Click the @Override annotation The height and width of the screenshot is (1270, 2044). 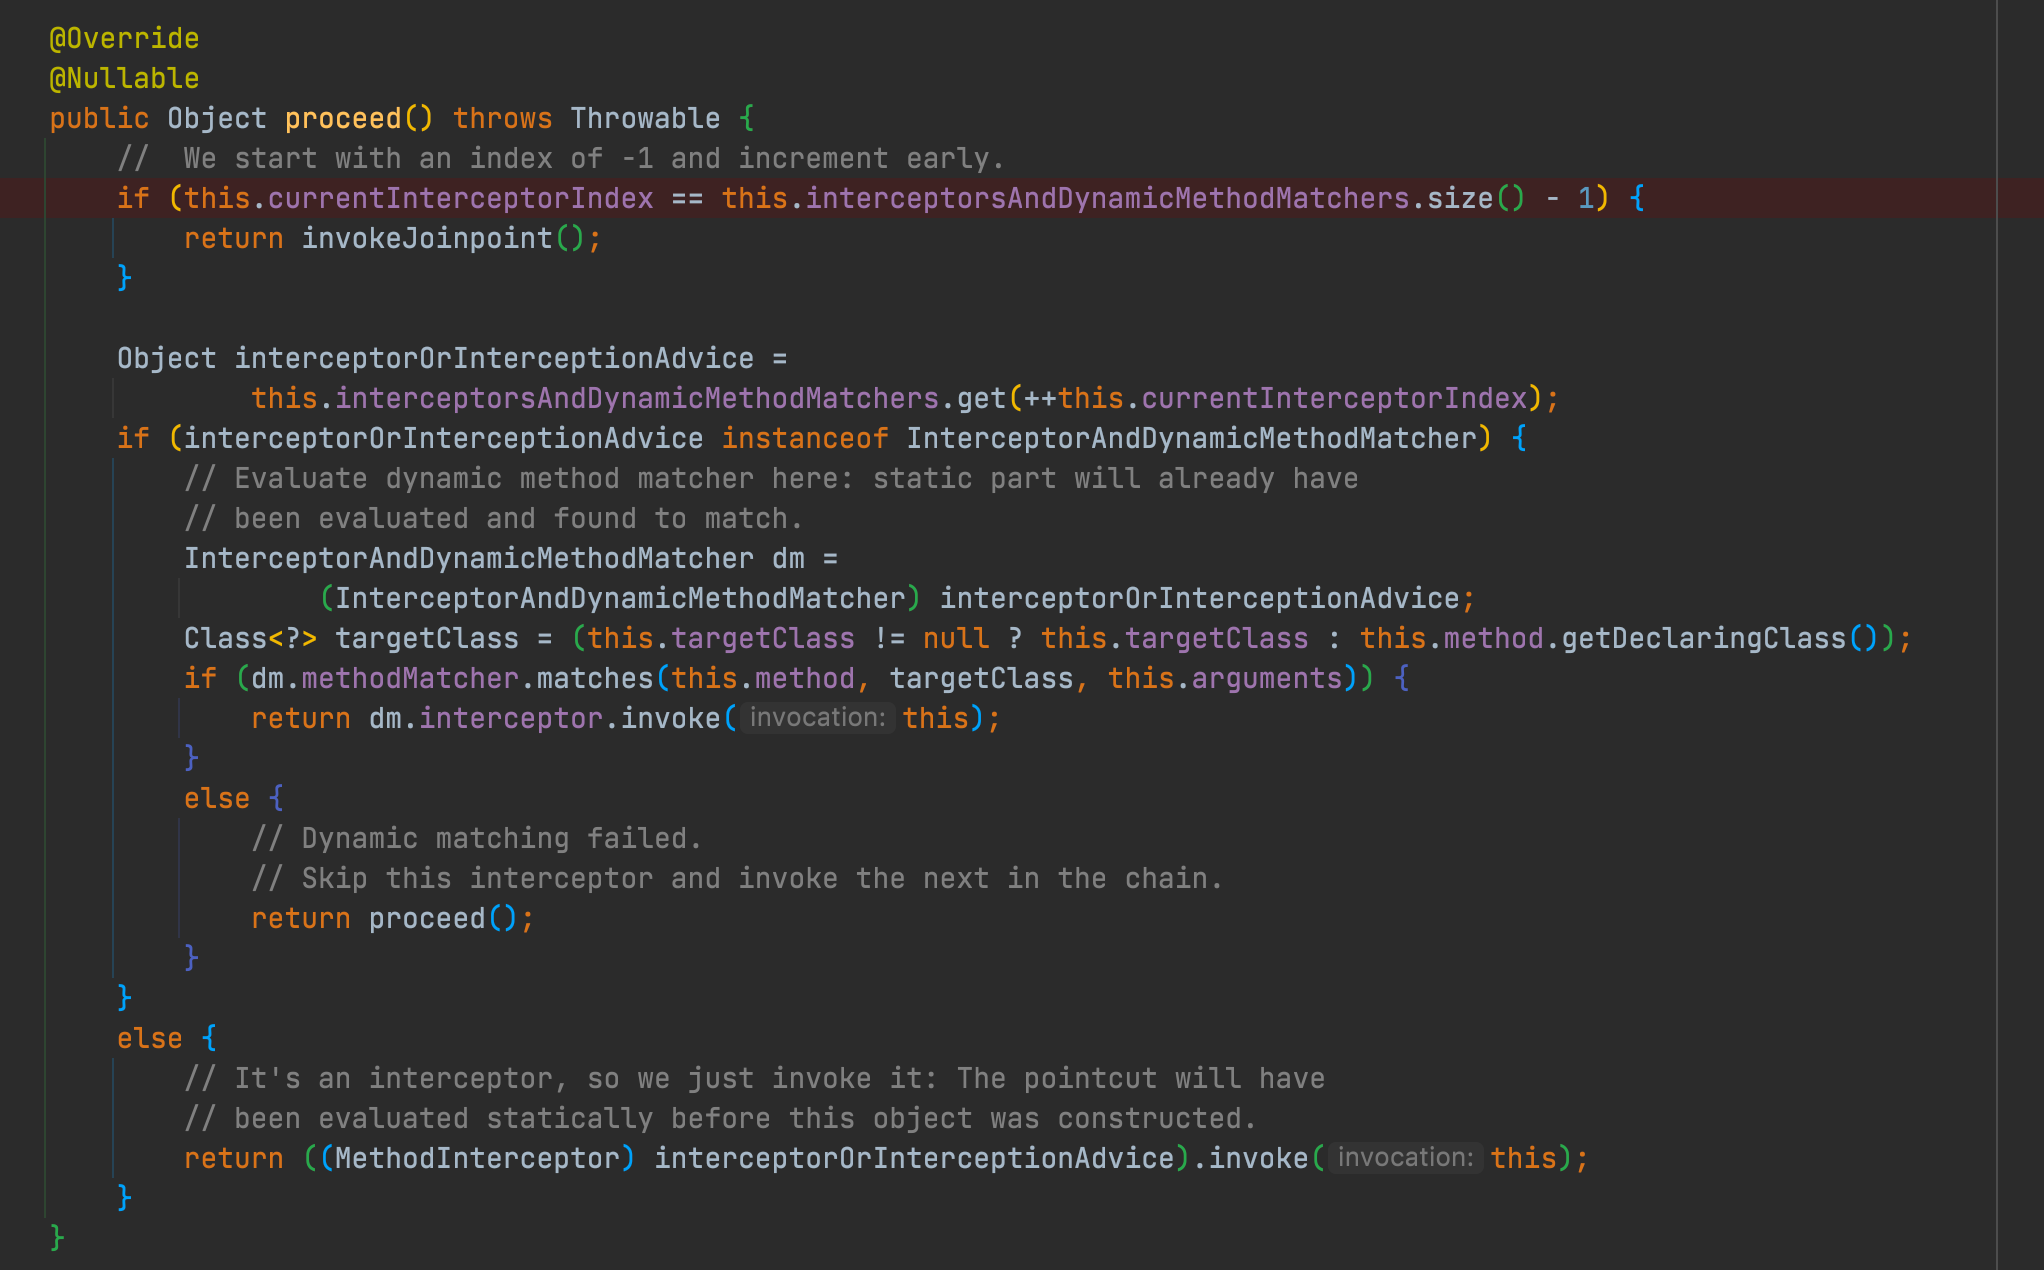[x=124, y=39]
